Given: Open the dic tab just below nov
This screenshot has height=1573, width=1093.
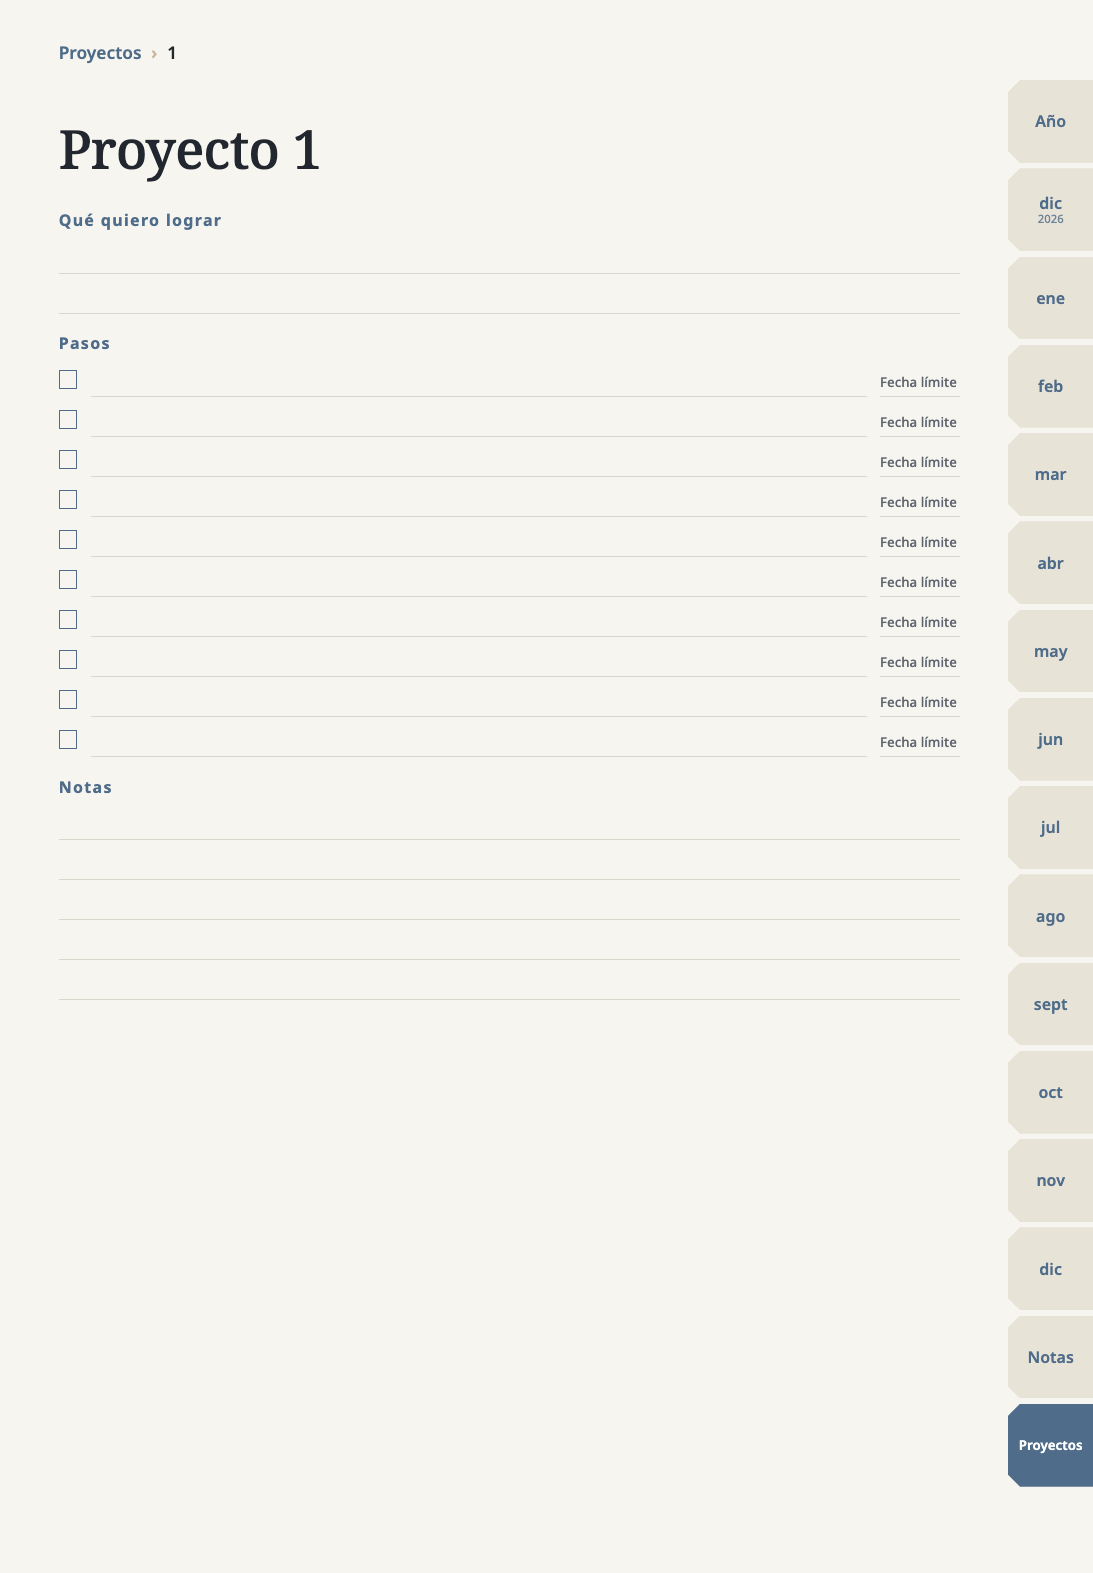Looking at the screenshot, I should [x=1050, y=1269].
